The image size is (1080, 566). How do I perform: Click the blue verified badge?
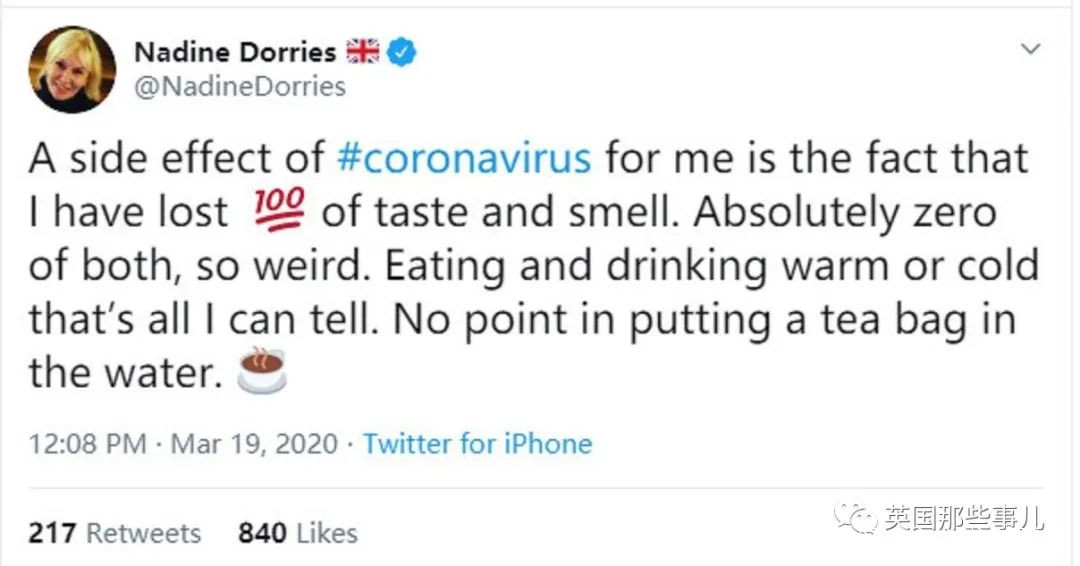[402, 52]
